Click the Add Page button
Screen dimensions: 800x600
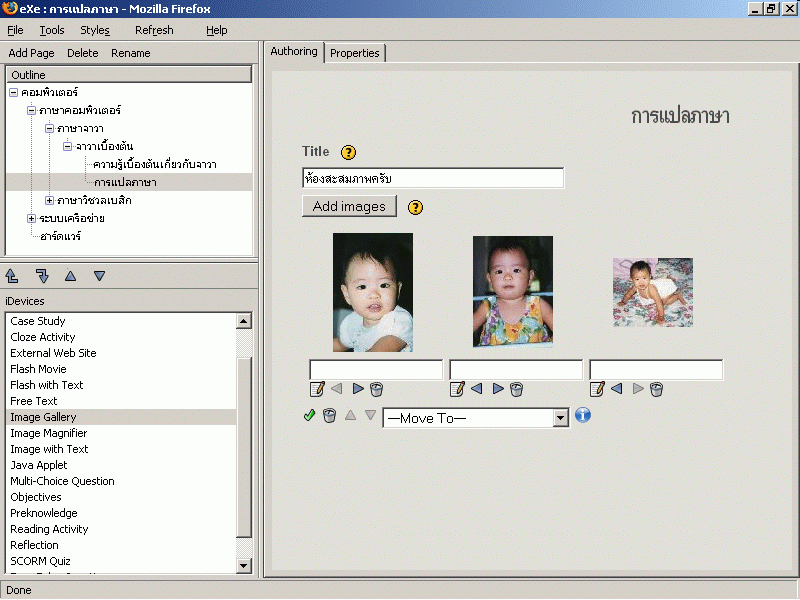pos(31,53)
